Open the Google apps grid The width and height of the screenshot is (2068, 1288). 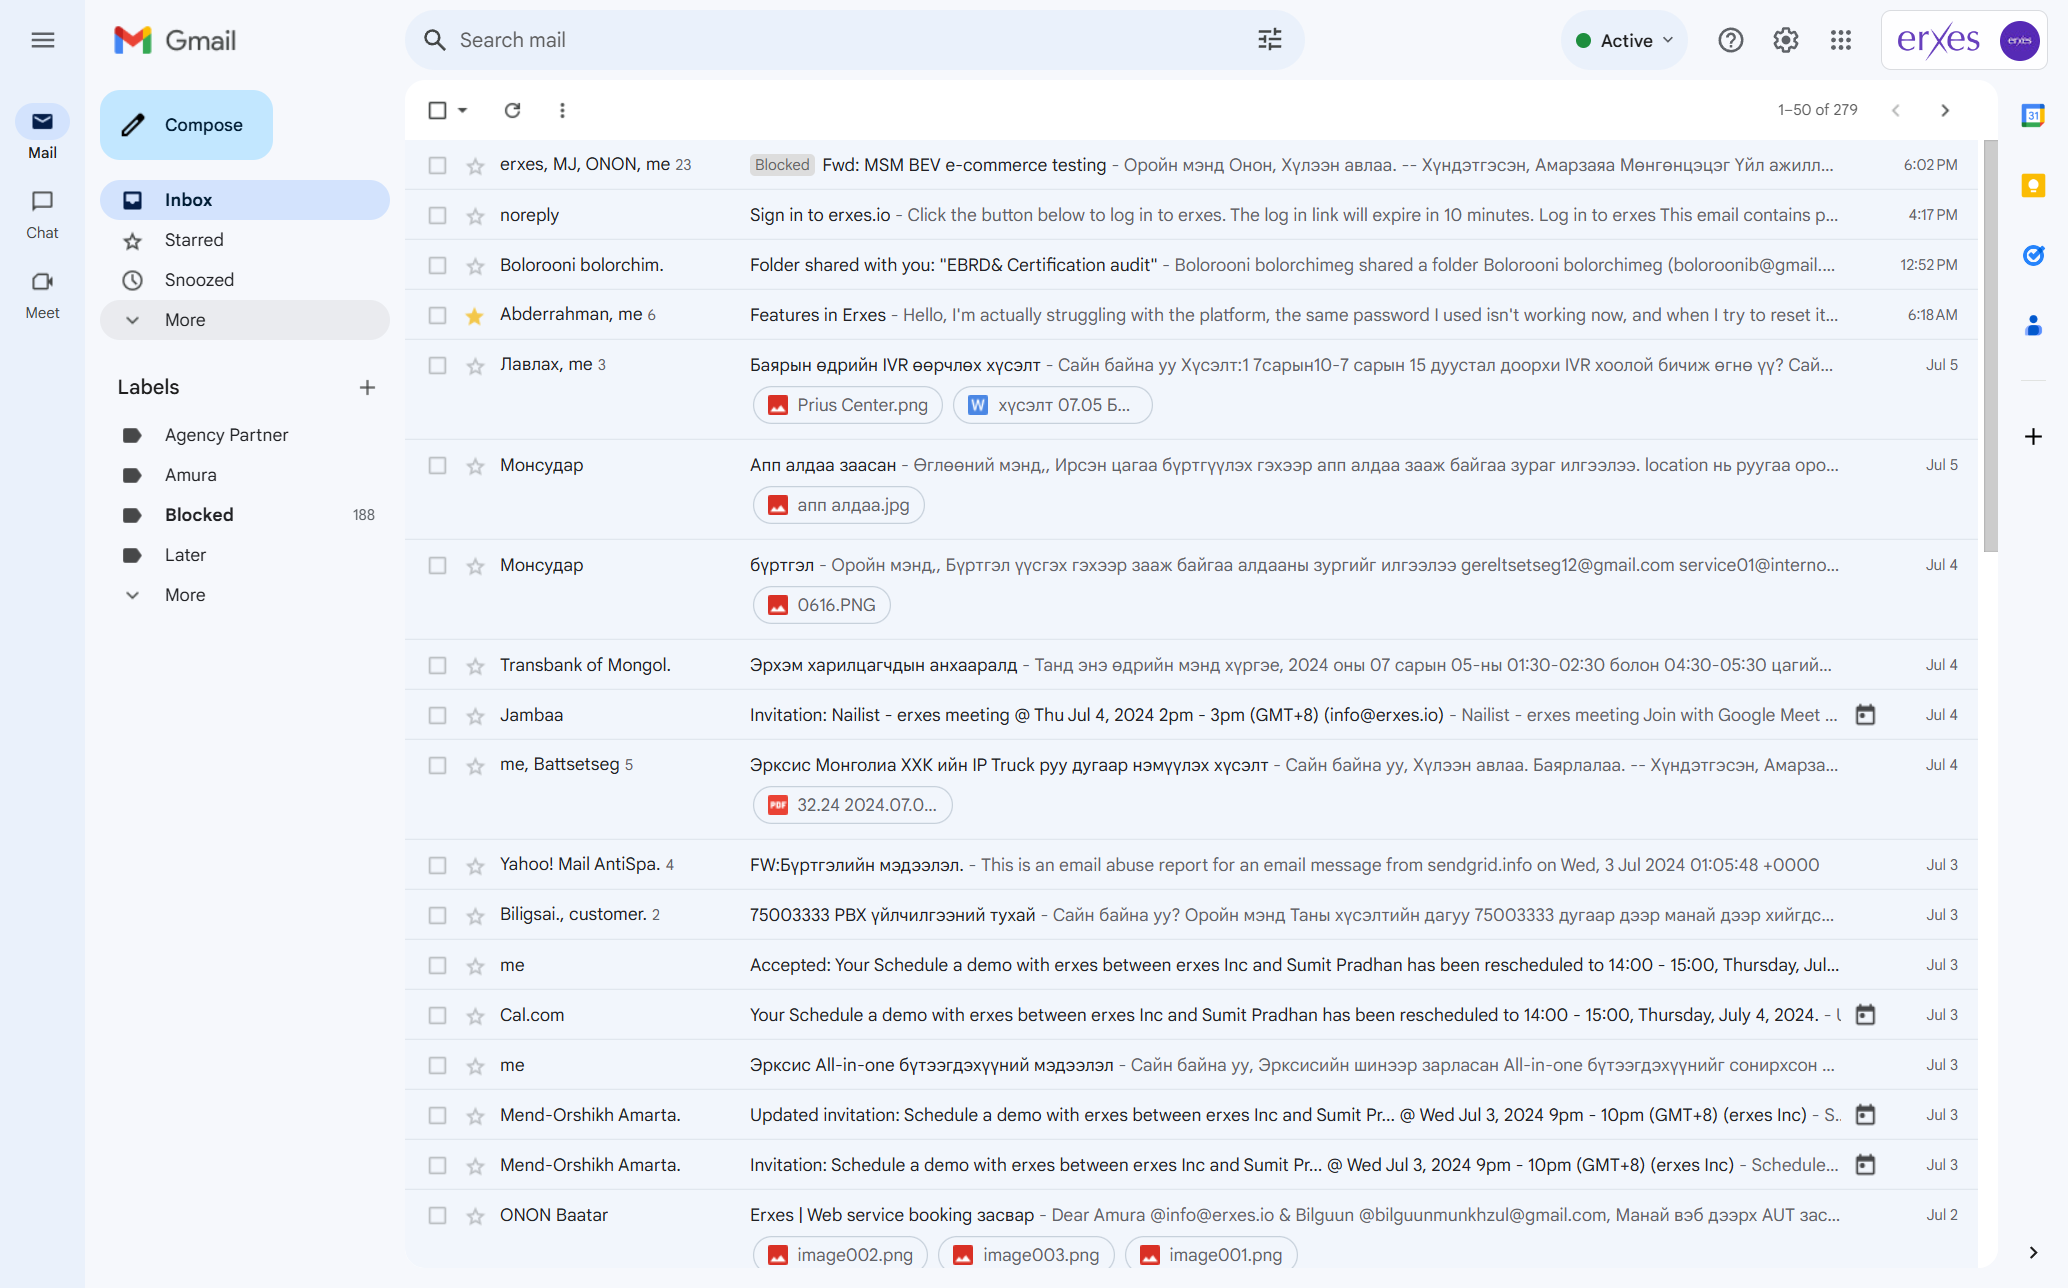pos(1840,40)
